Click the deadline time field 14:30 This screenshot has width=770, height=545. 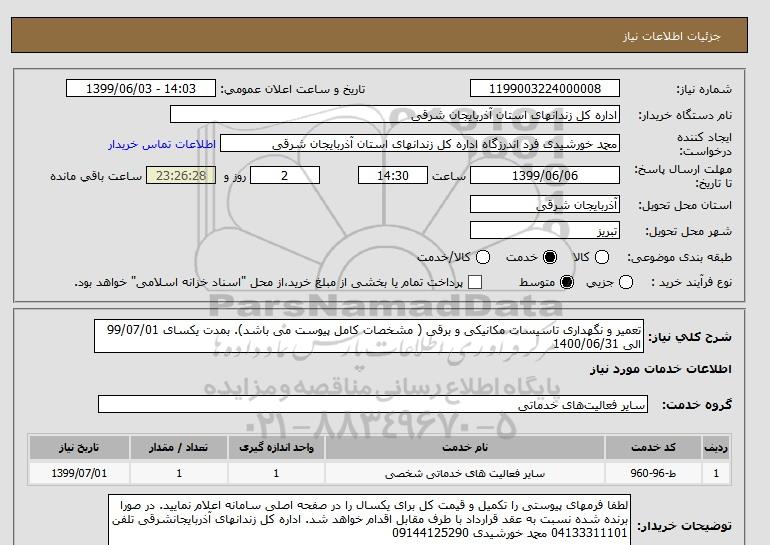coord(393,175)
